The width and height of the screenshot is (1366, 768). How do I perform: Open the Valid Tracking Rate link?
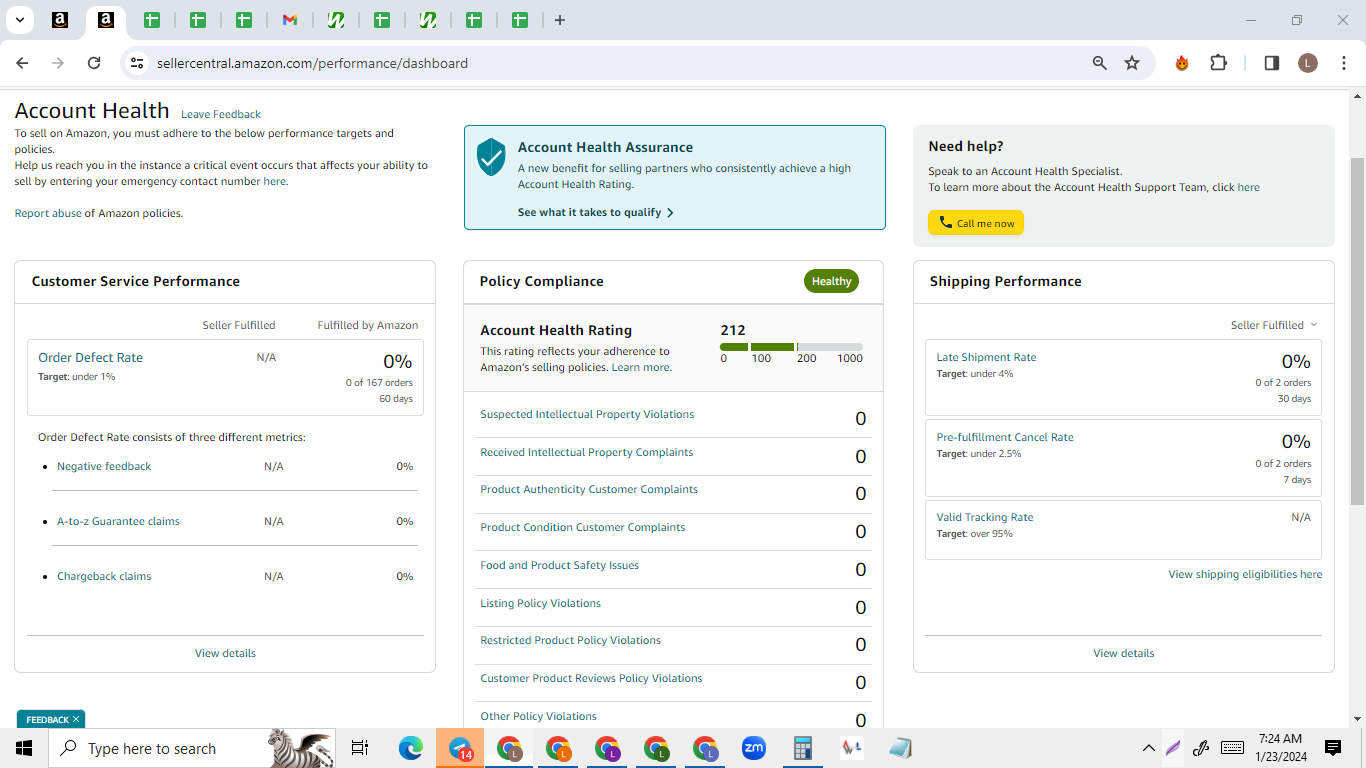pos(985,517)
